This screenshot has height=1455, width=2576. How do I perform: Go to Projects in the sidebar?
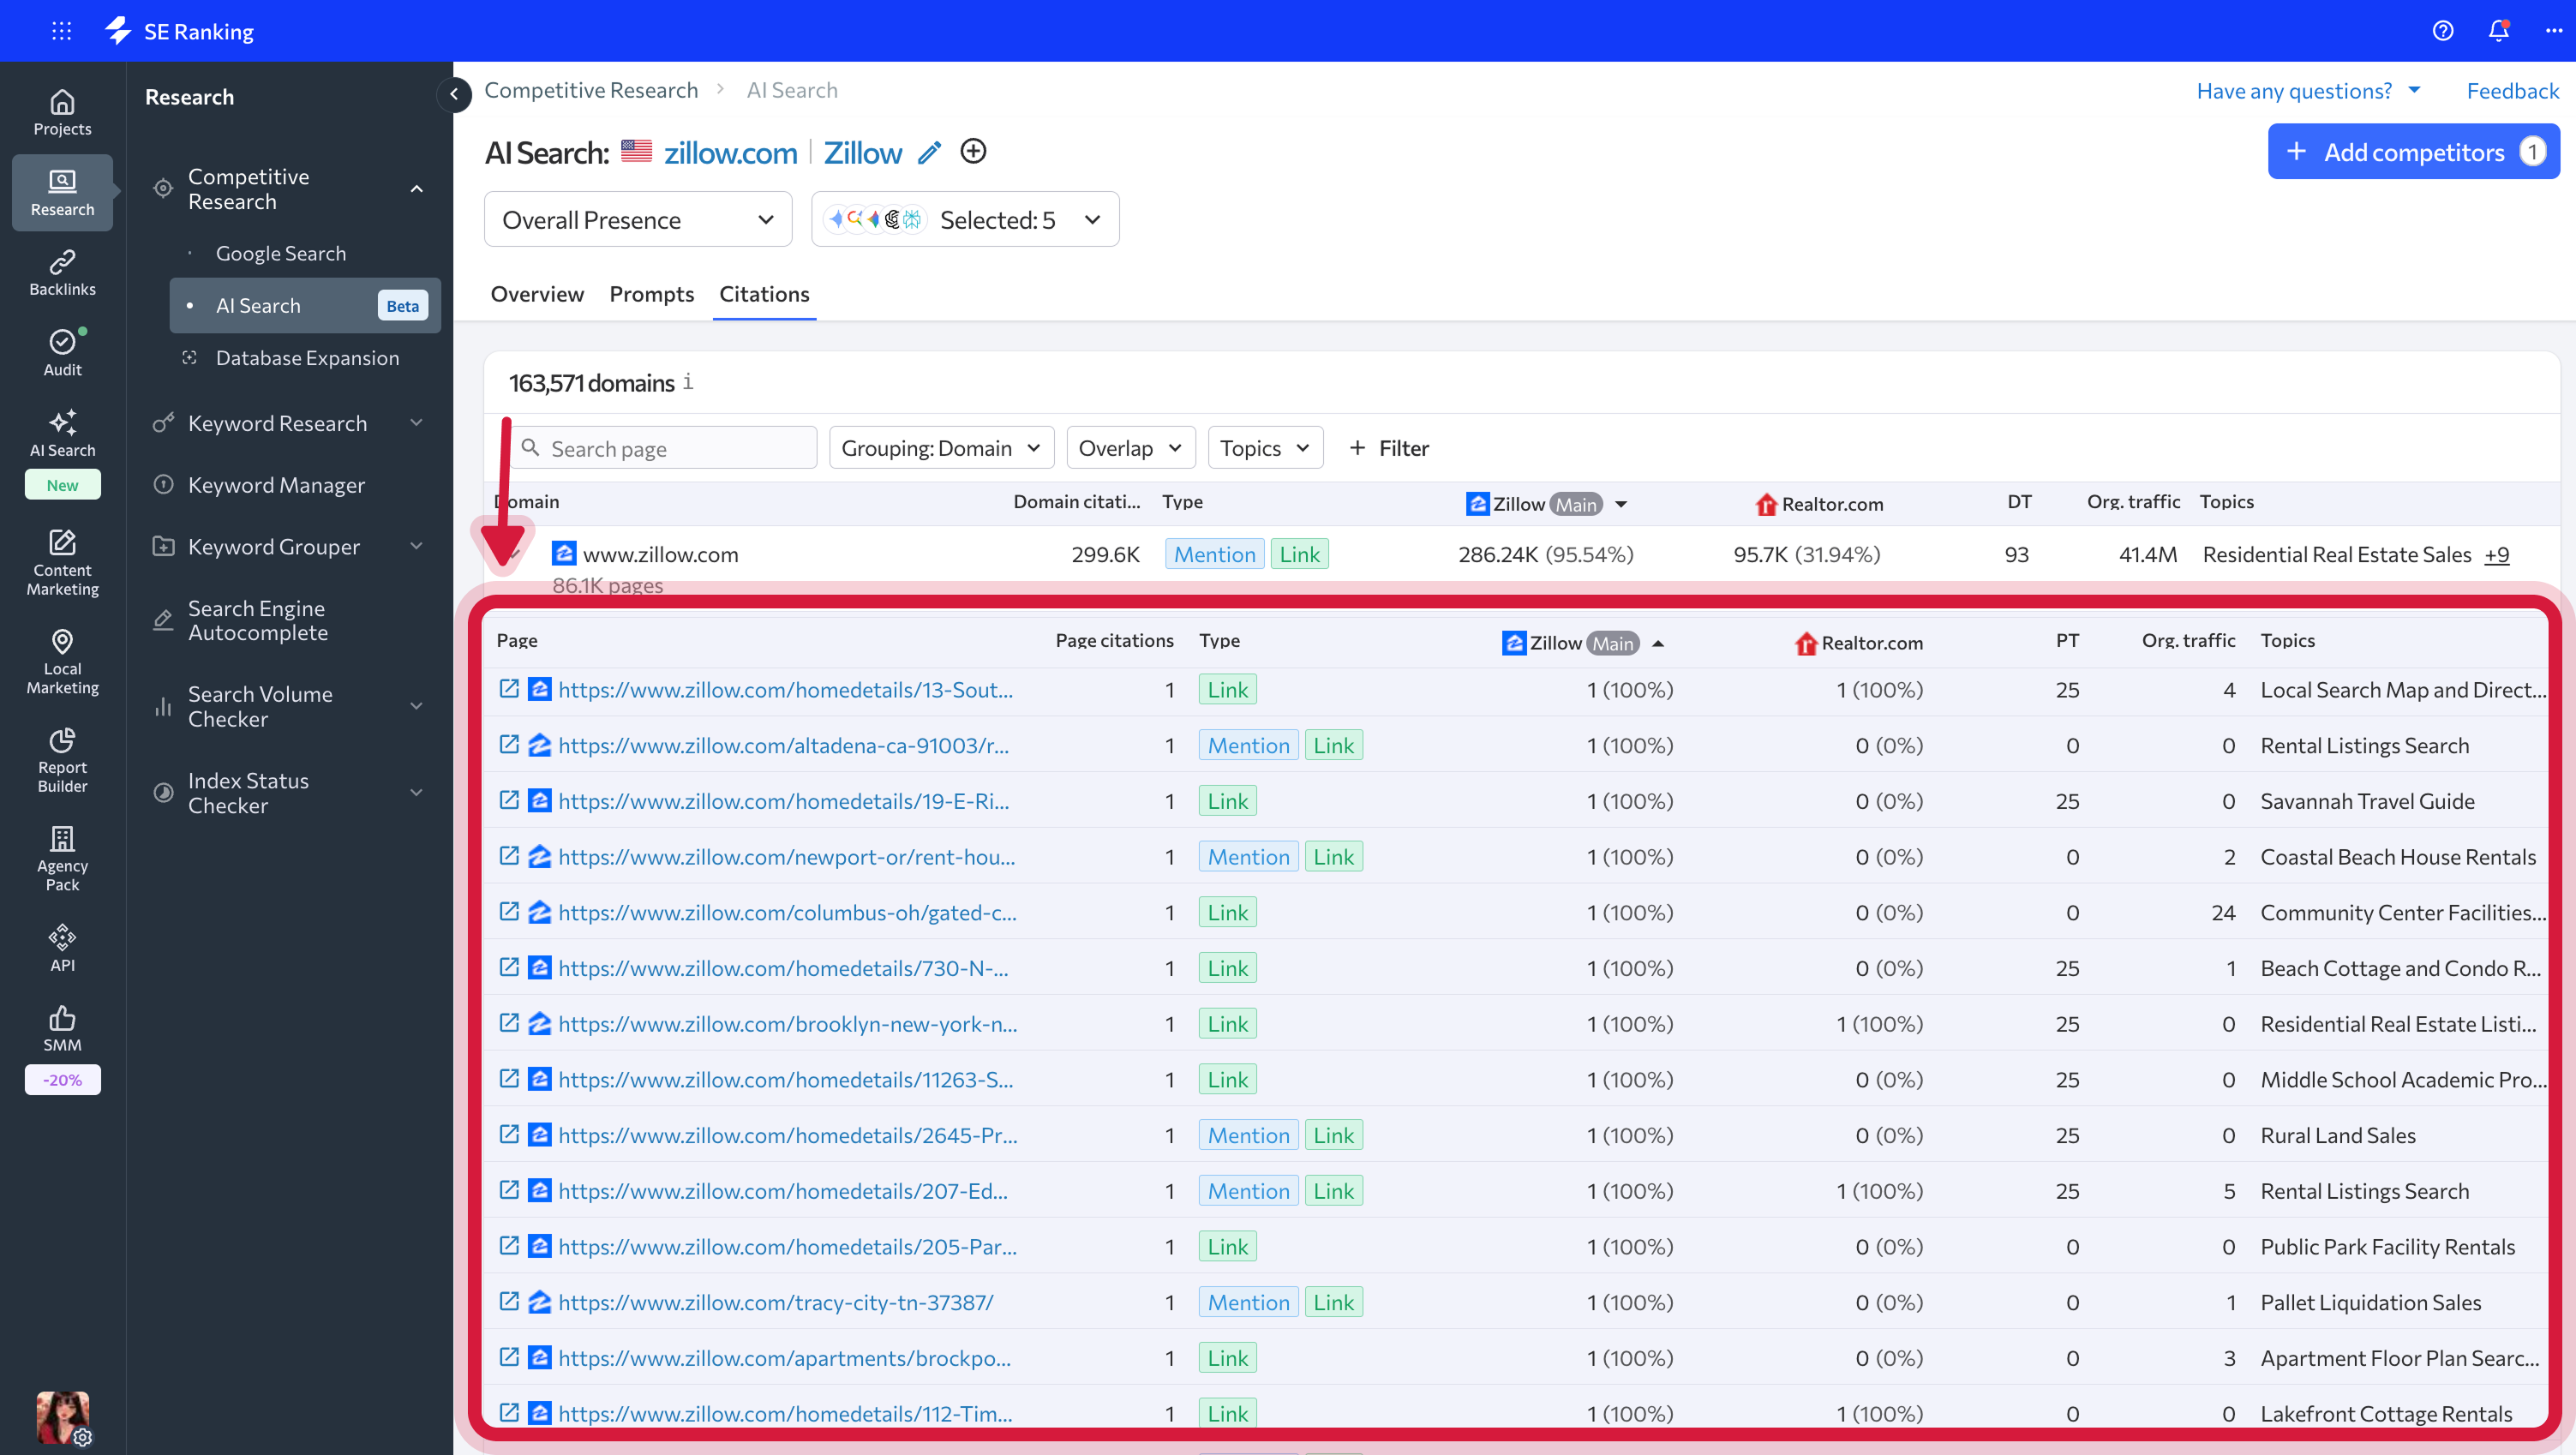click(62, 113)
